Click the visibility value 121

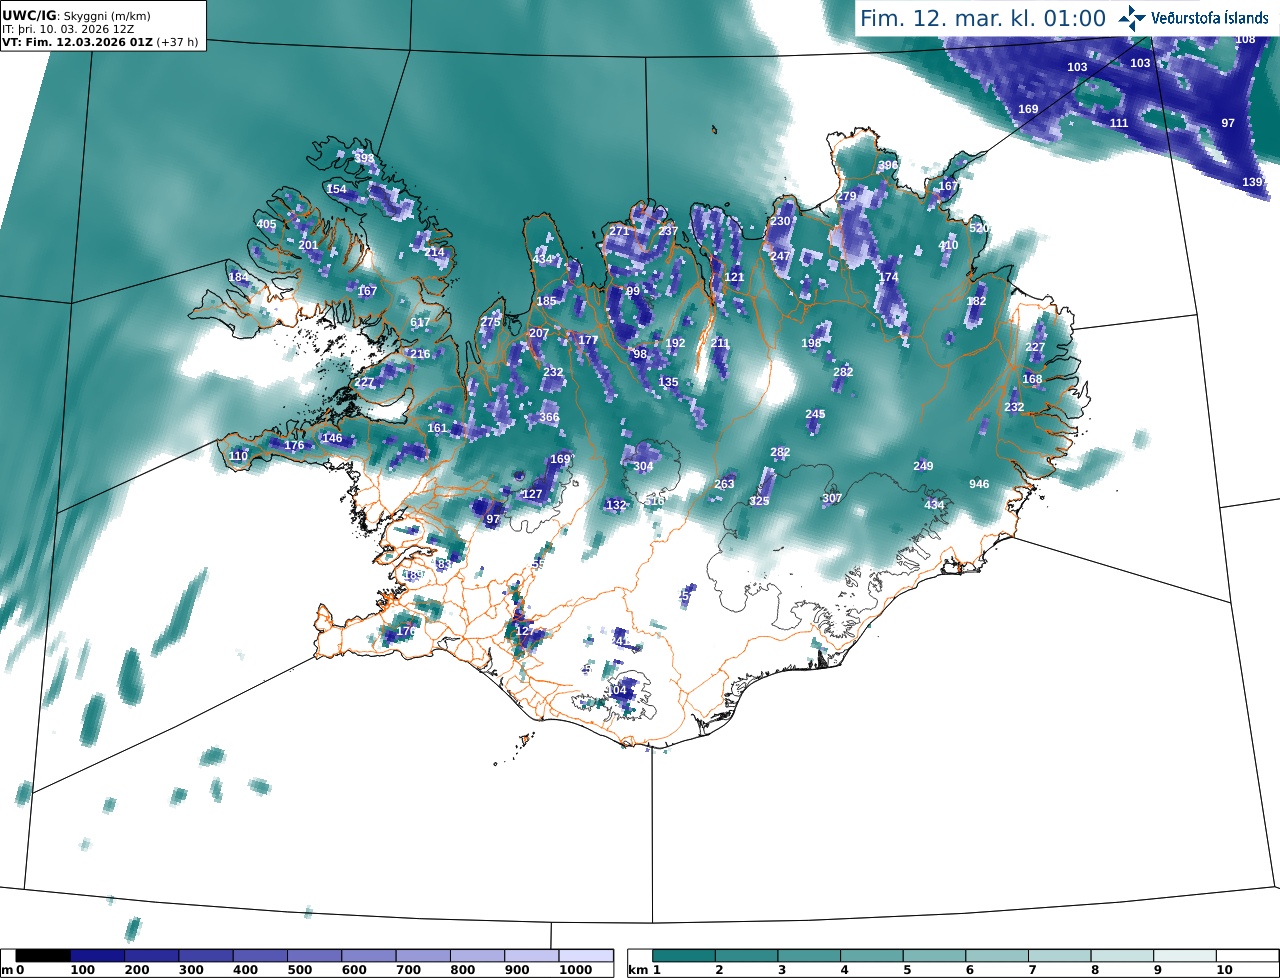tap(734, 277)
